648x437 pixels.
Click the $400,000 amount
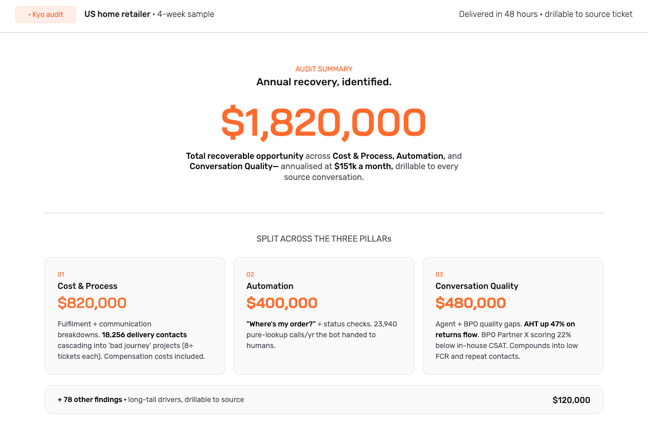tap(282, 303)
